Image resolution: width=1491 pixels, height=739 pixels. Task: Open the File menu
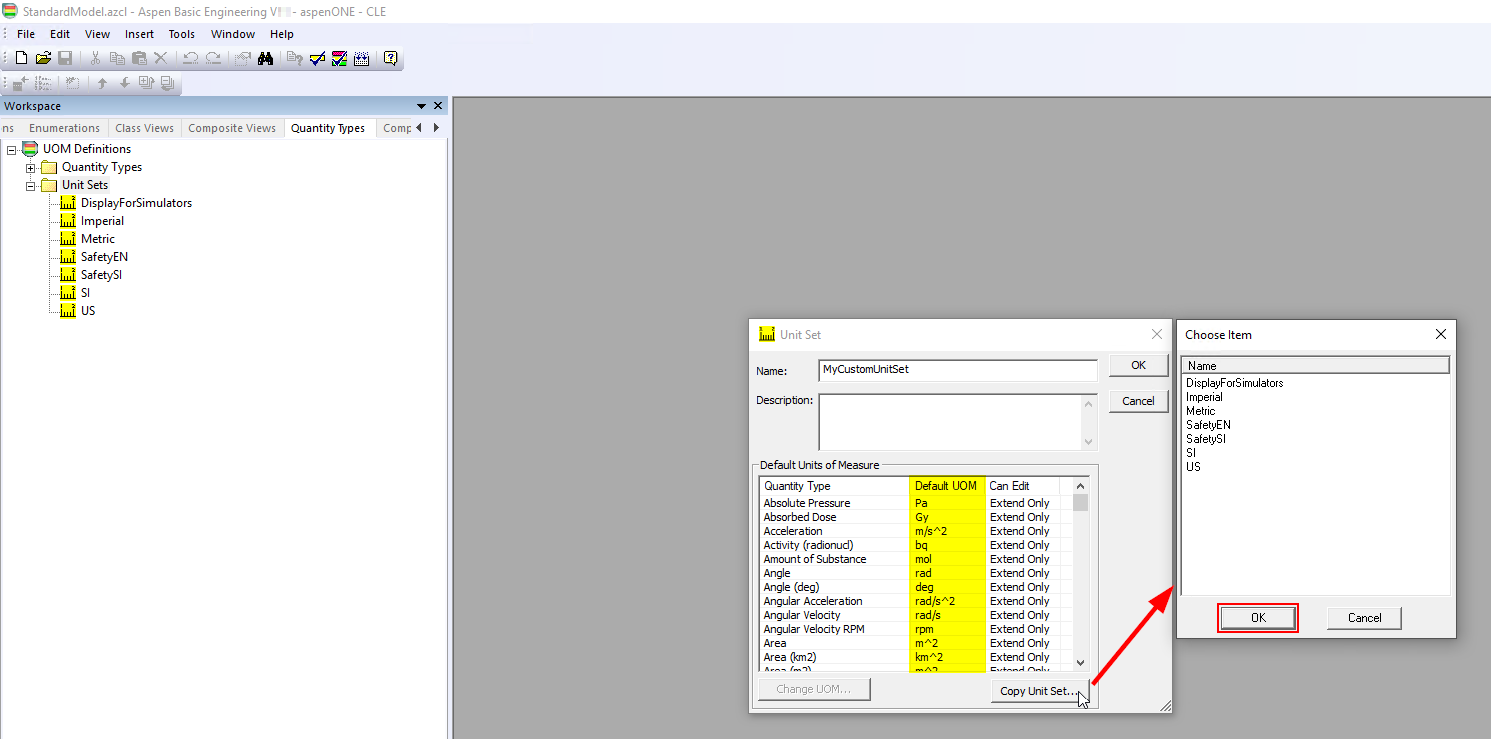click(26, 34)
